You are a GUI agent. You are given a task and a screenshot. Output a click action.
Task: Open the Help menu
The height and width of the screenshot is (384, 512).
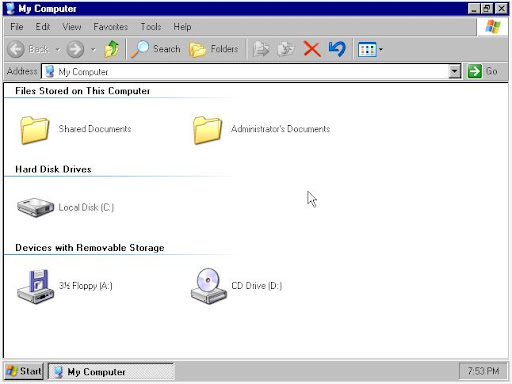(x=182, y=27)
